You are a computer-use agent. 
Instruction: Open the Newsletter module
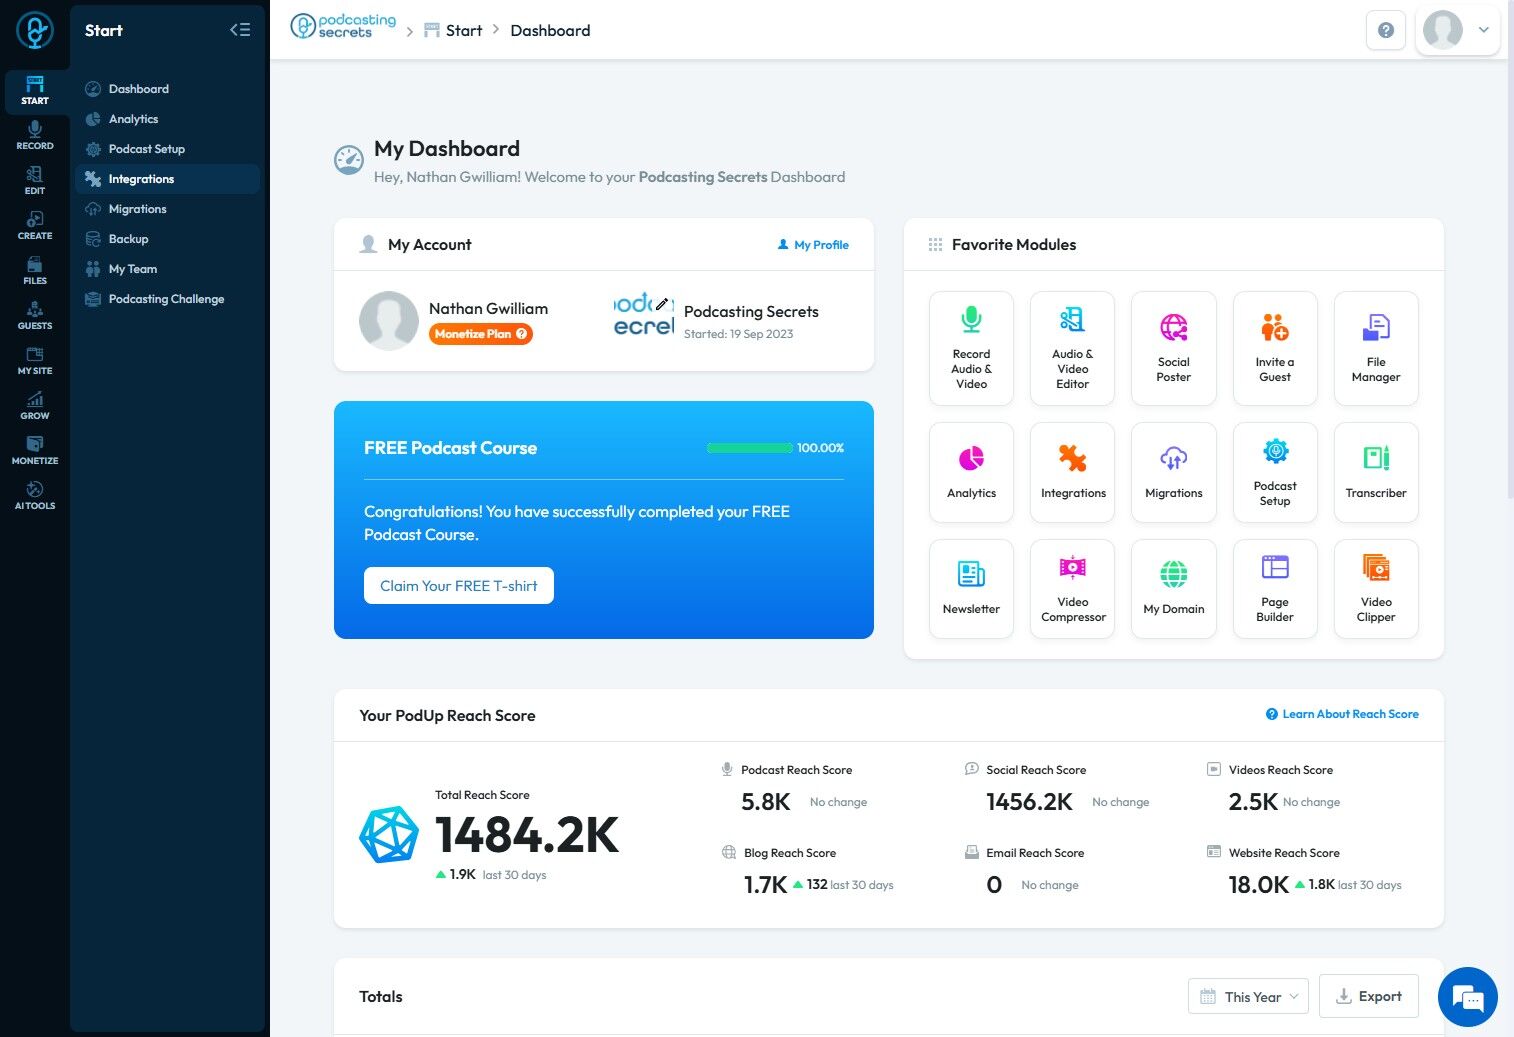[971, 588]
